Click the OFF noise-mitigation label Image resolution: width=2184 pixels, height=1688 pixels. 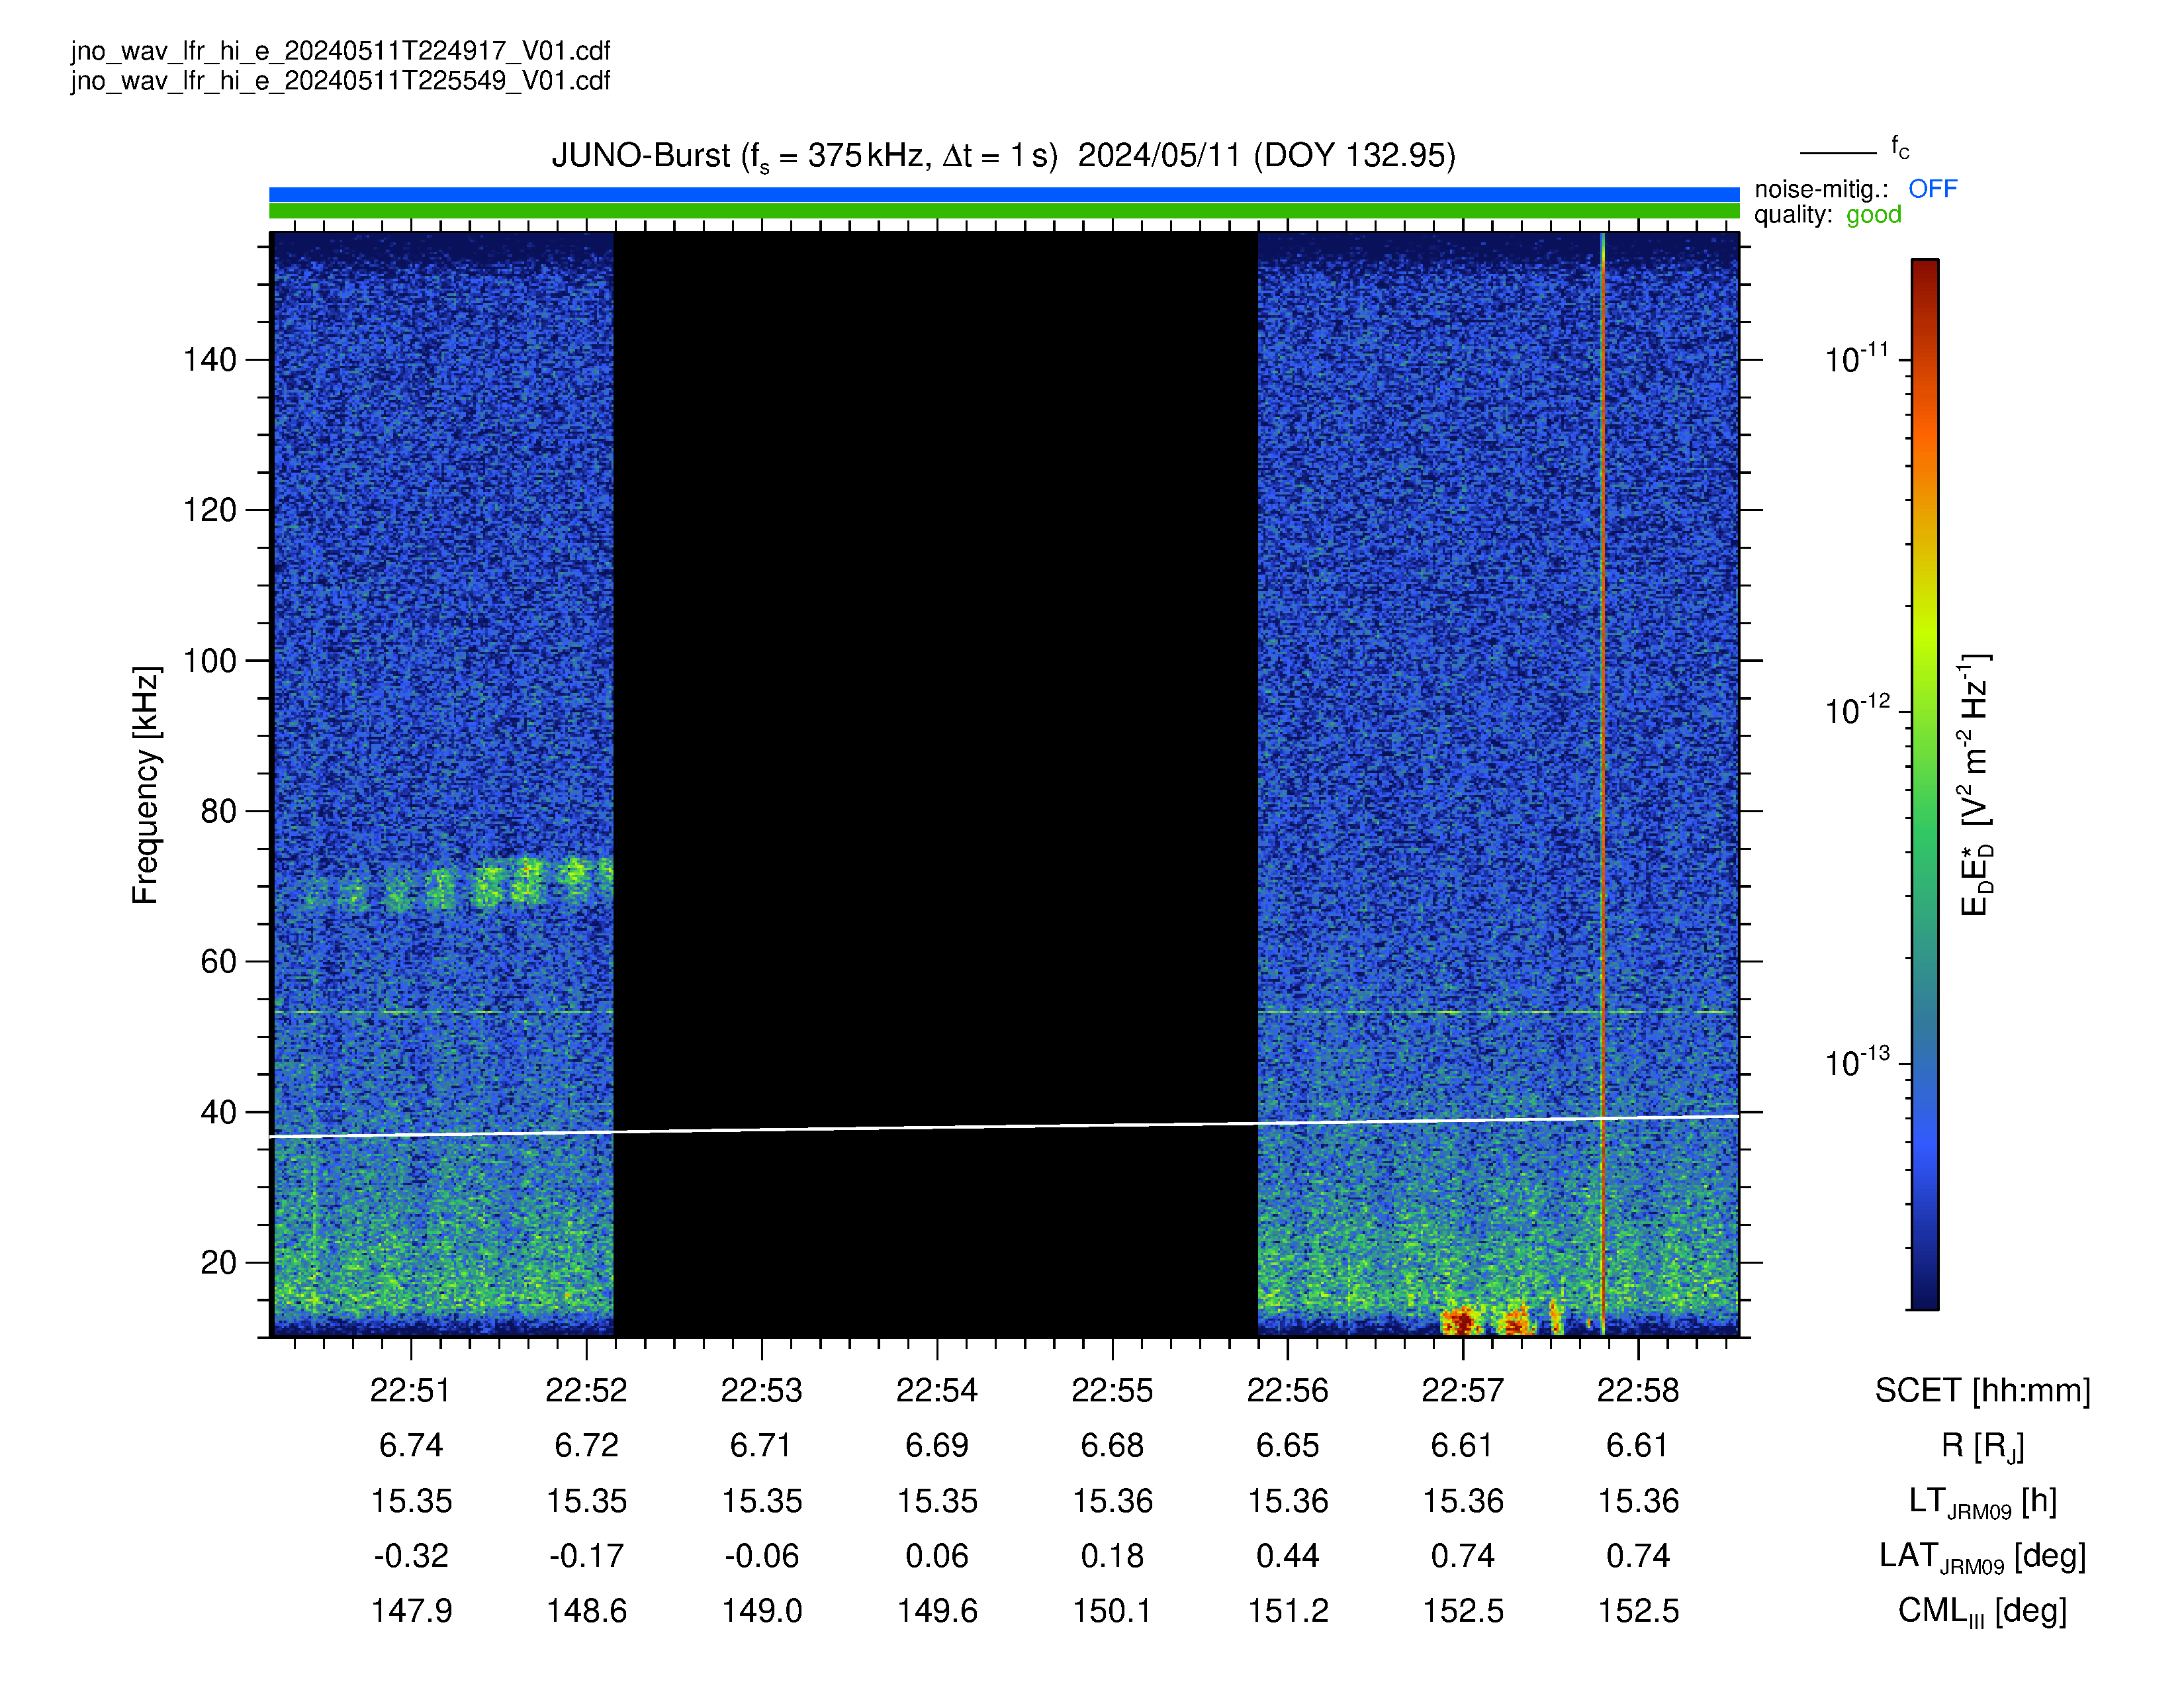[x=1932, y=189]
